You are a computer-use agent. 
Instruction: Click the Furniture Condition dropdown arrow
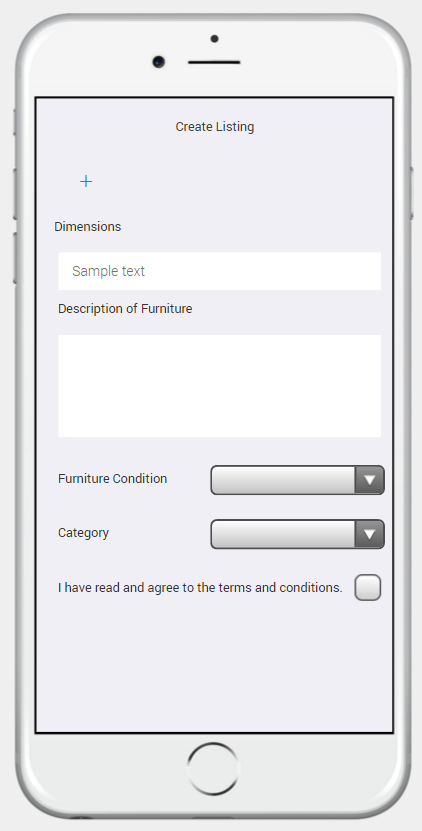[x=370, y=480]
